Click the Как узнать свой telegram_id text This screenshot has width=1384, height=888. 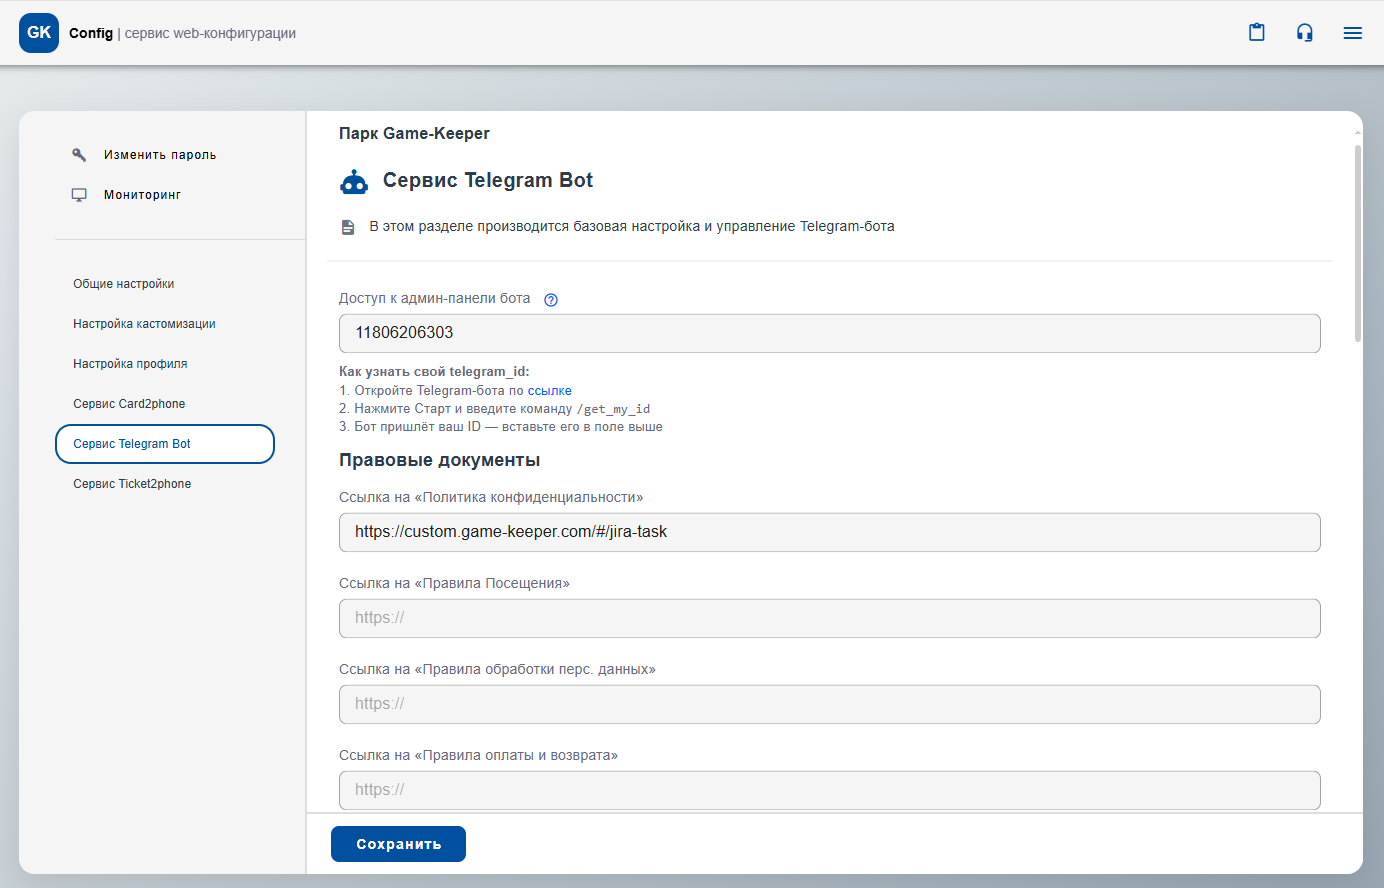434,371
